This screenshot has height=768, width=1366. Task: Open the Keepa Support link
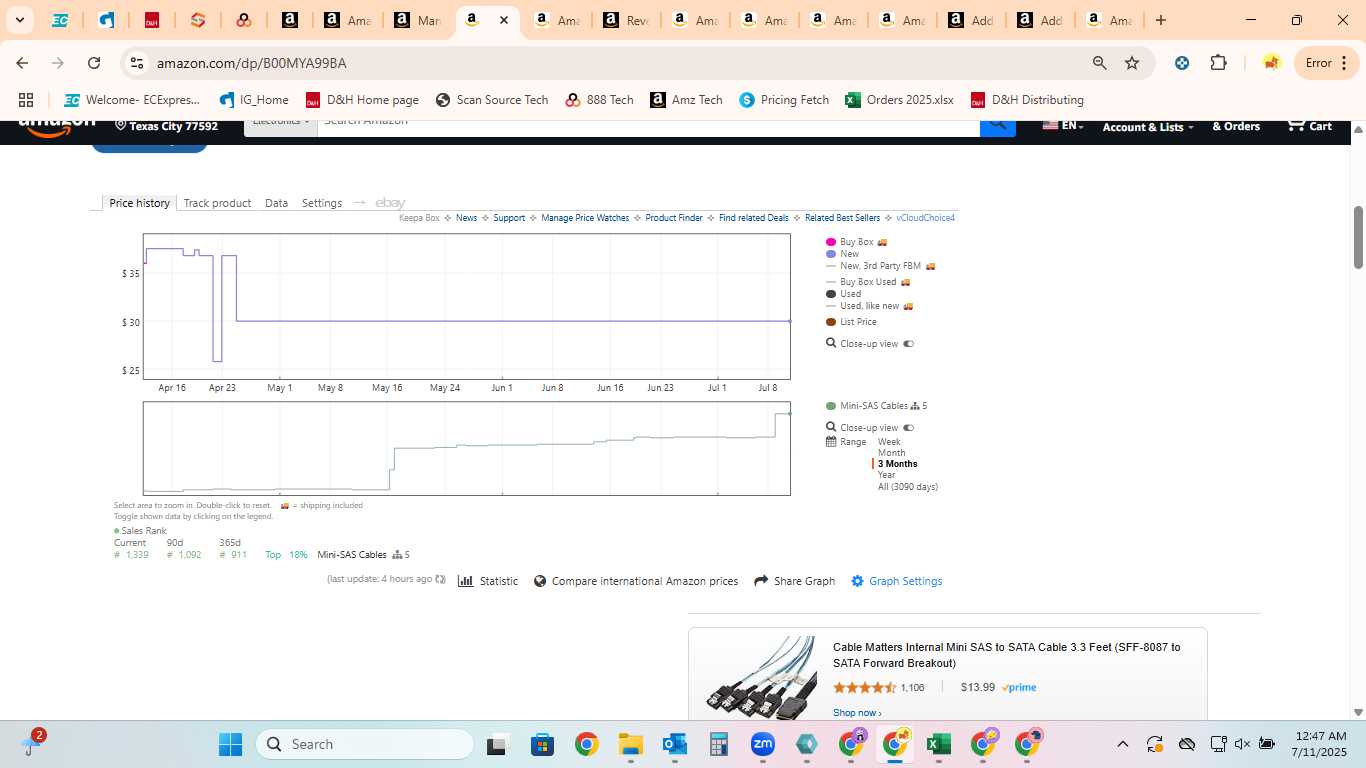509,218
